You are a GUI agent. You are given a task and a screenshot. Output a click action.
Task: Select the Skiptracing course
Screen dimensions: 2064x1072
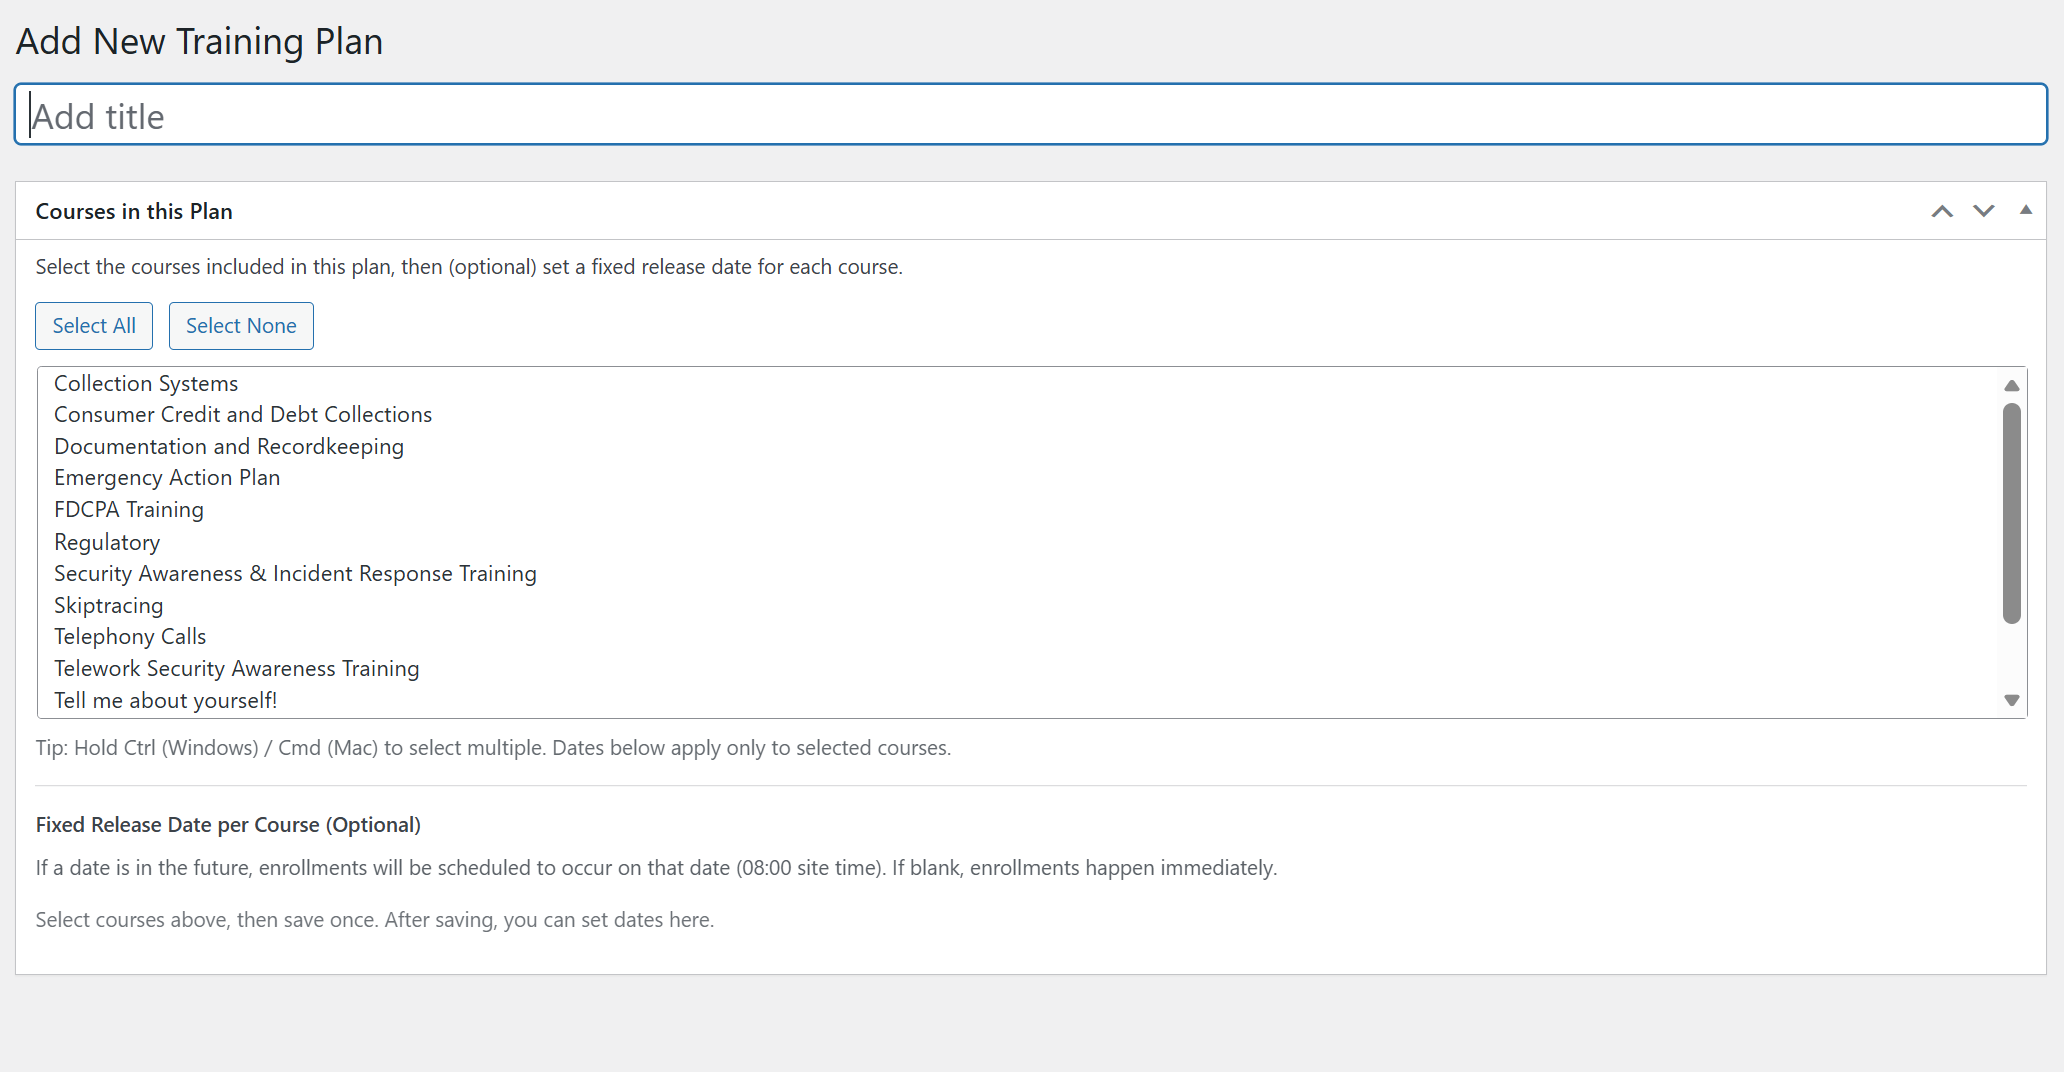pos(108,606)
